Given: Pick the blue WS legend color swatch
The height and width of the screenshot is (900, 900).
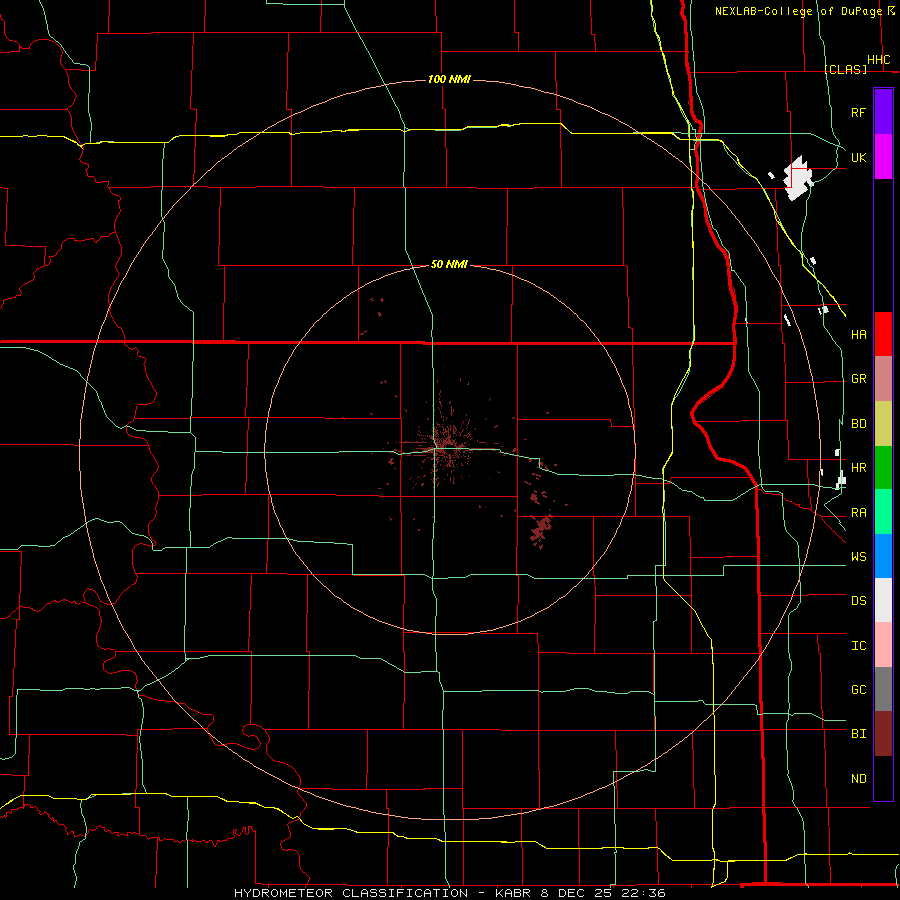Looking at the screenshot, I should tap(883, 556).
